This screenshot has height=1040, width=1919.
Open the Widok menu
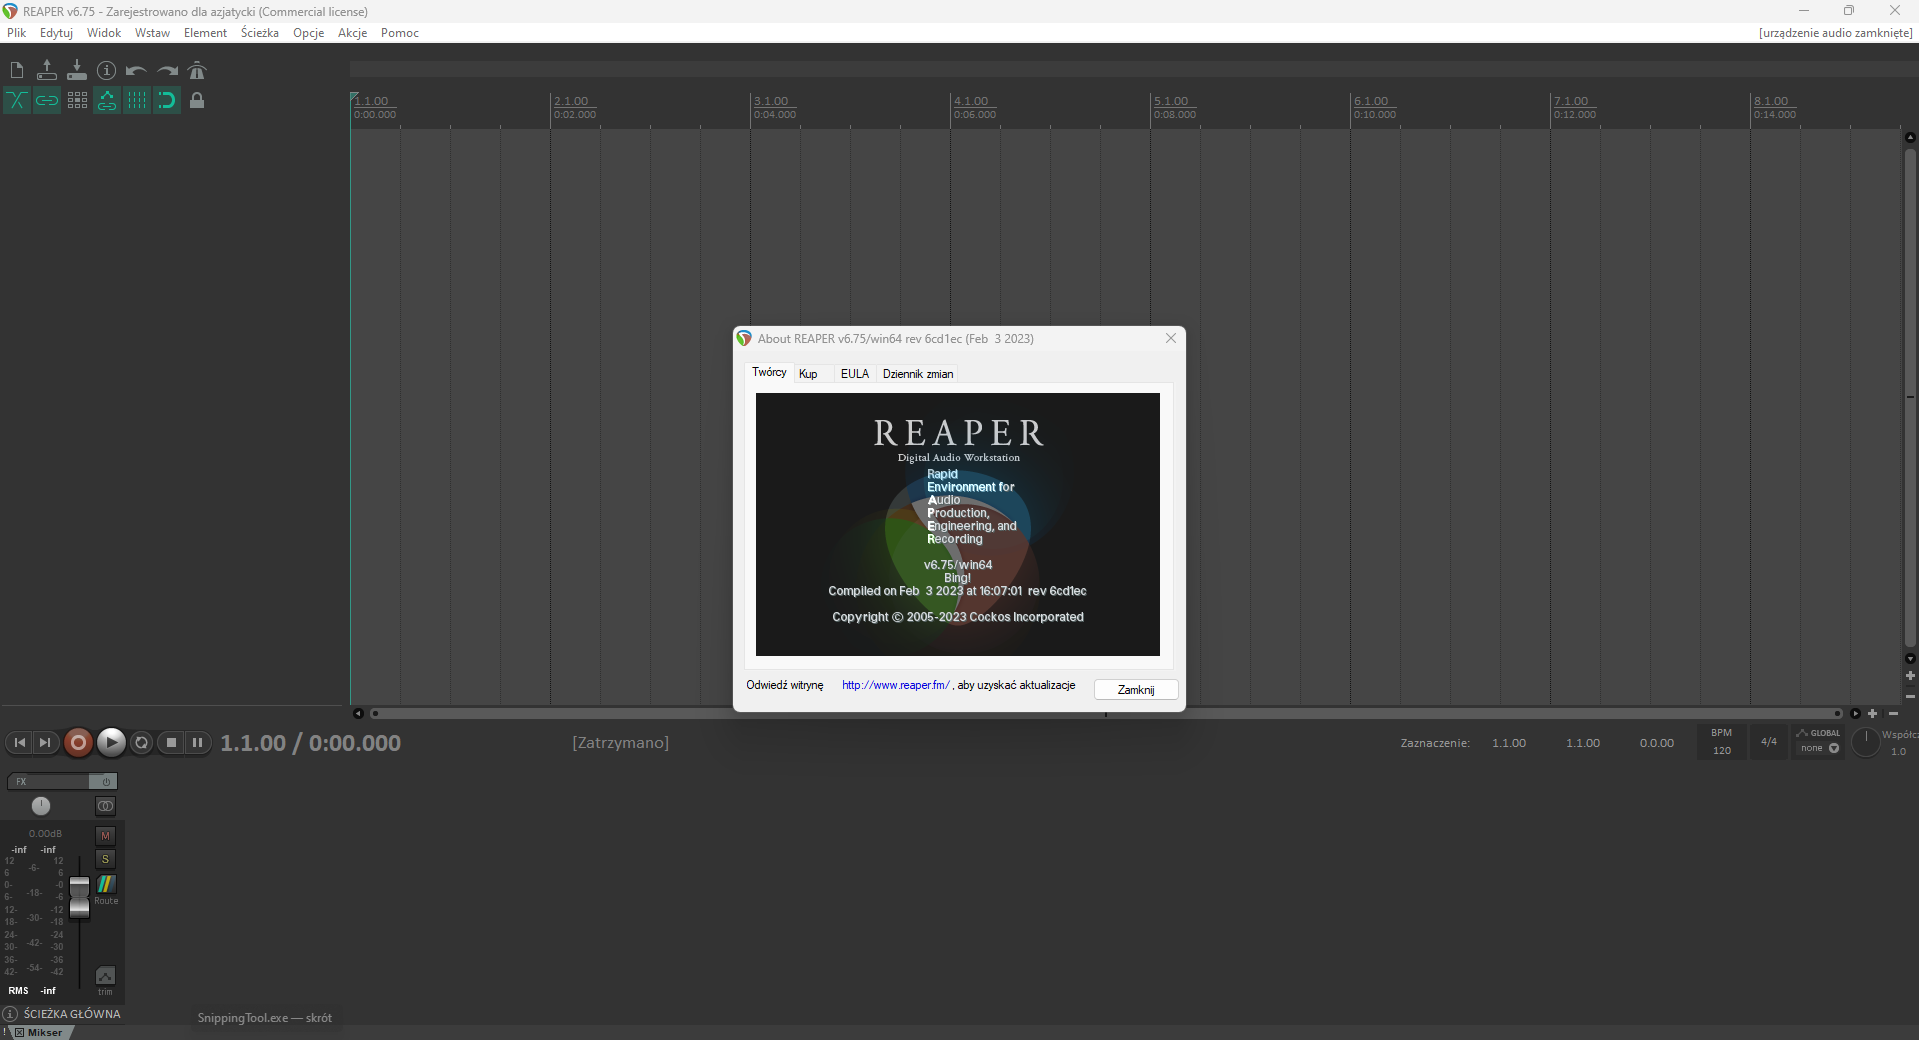click(104, 33)
